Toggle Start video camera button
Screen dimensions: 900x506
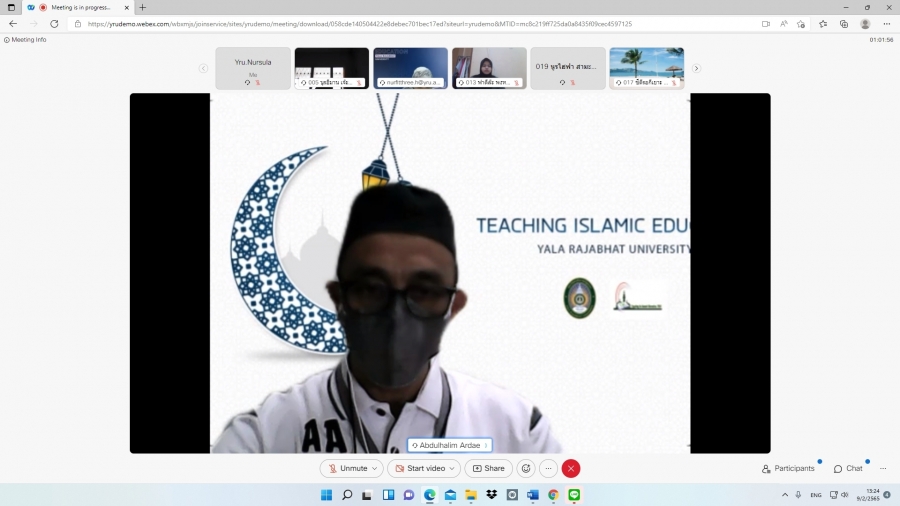coord(419,468)
